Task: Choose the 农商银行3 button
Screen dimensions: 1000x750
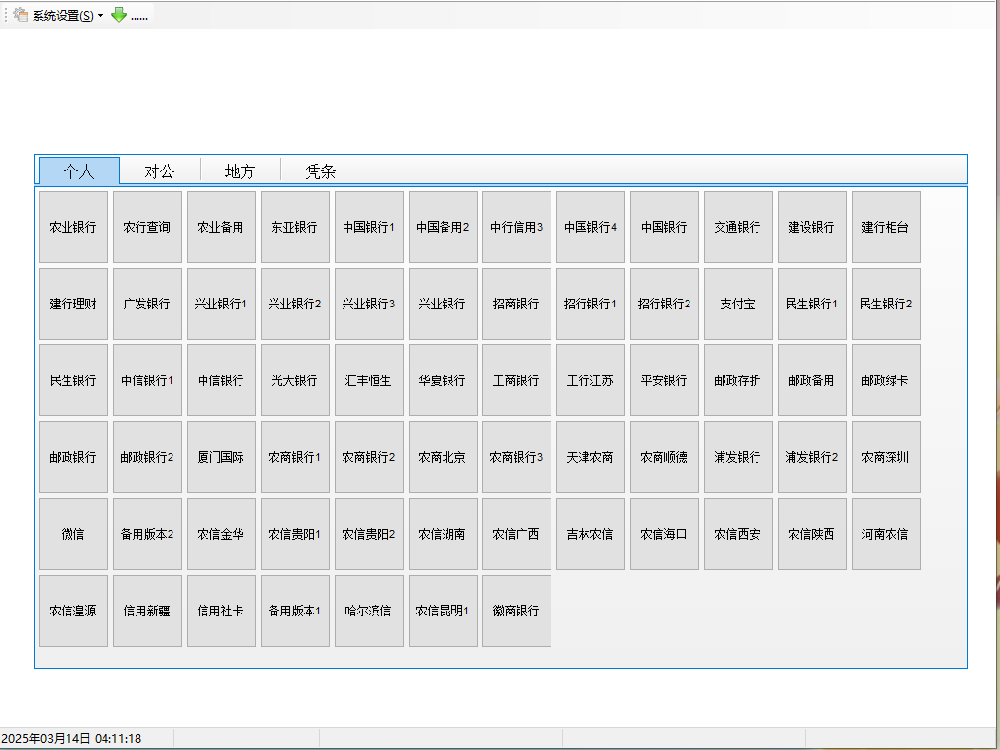Action: tap(517, 457)
